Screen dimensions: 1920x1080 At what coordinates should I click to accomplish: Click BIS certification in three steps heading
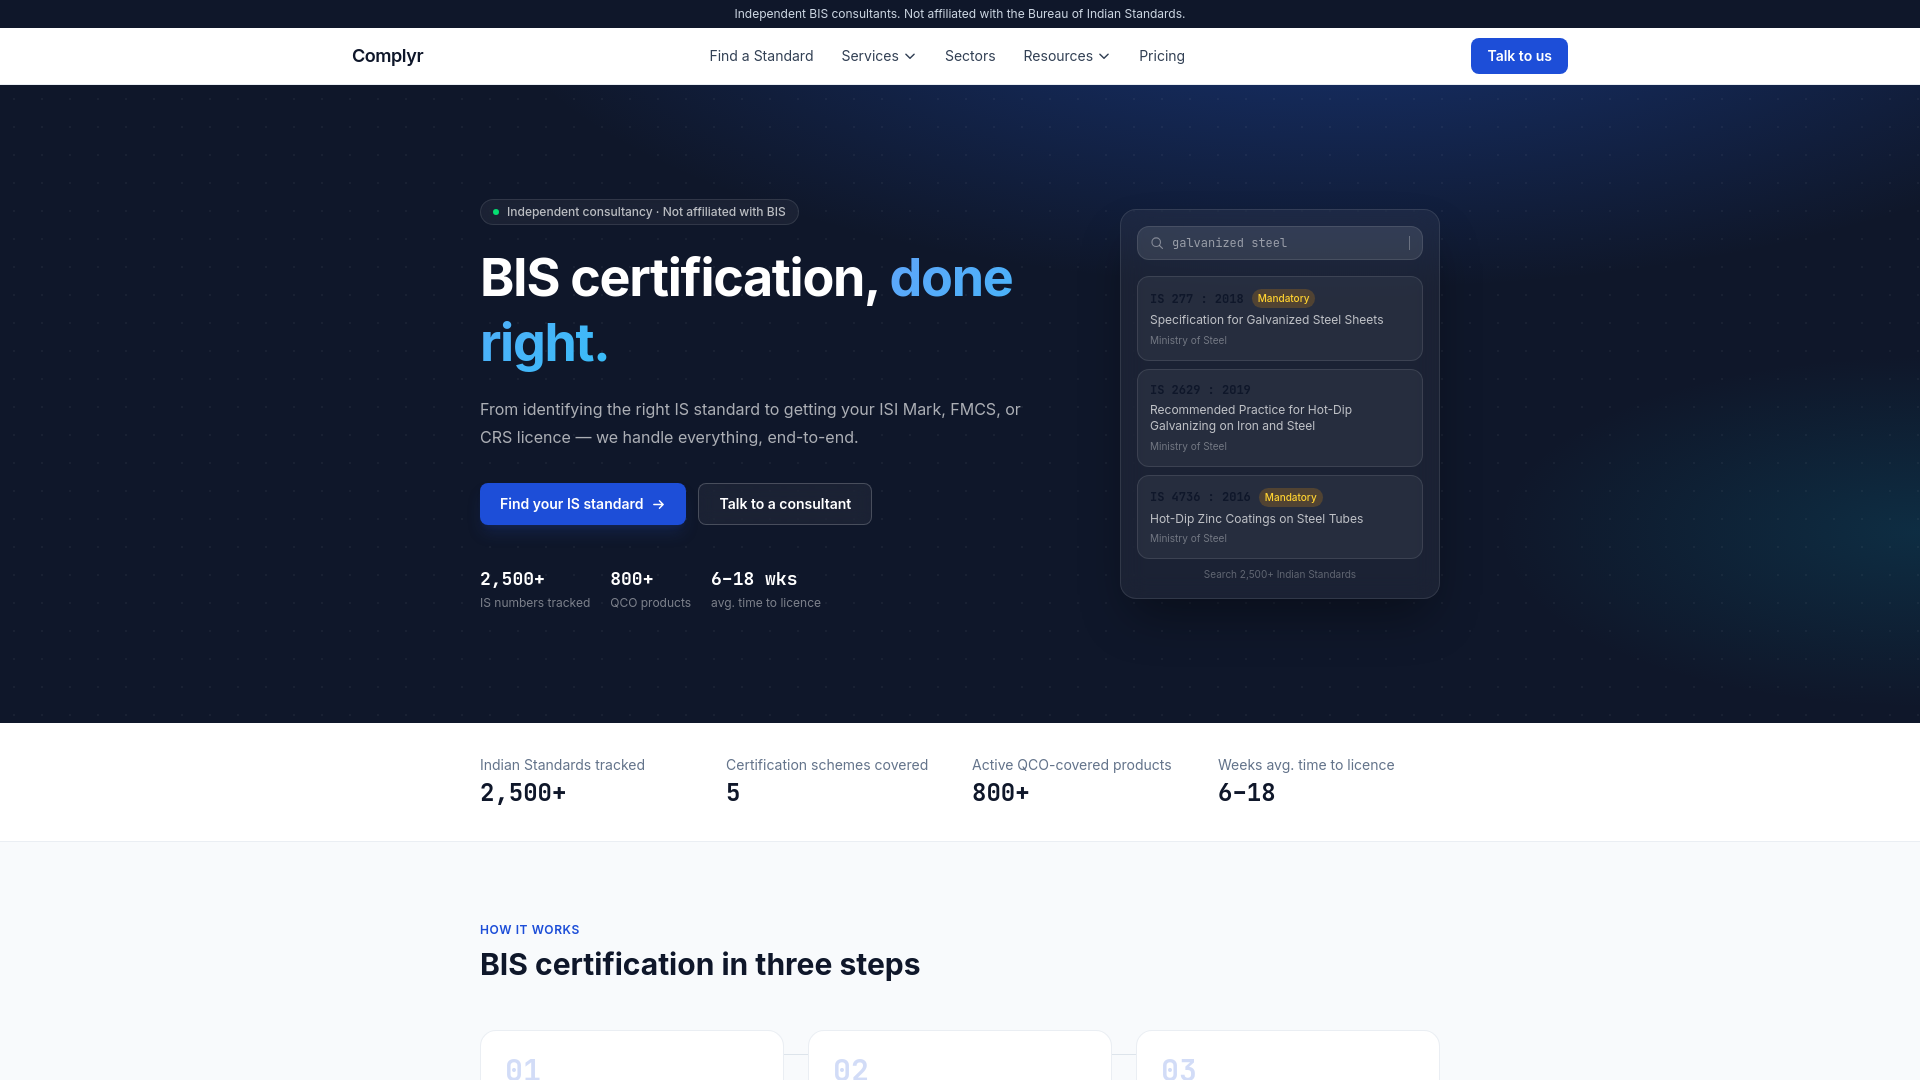(x=700, y=964)
